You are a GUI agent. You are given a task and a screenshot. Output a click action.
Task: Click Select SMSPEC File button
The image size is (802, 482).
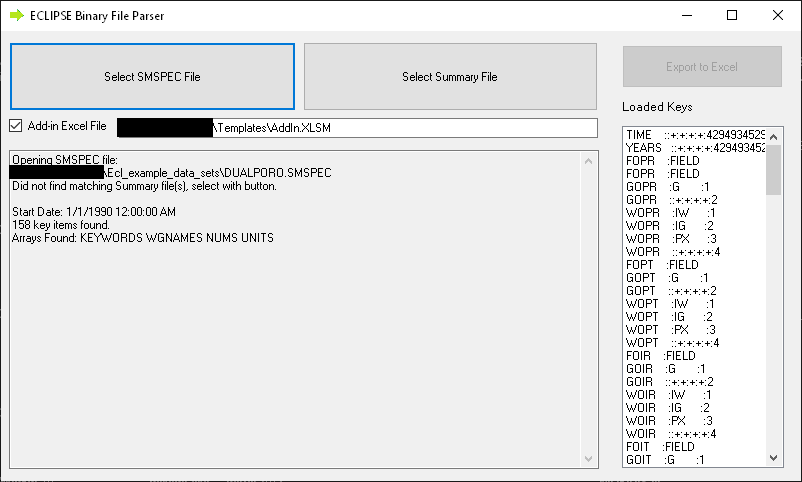pos(152,77)
